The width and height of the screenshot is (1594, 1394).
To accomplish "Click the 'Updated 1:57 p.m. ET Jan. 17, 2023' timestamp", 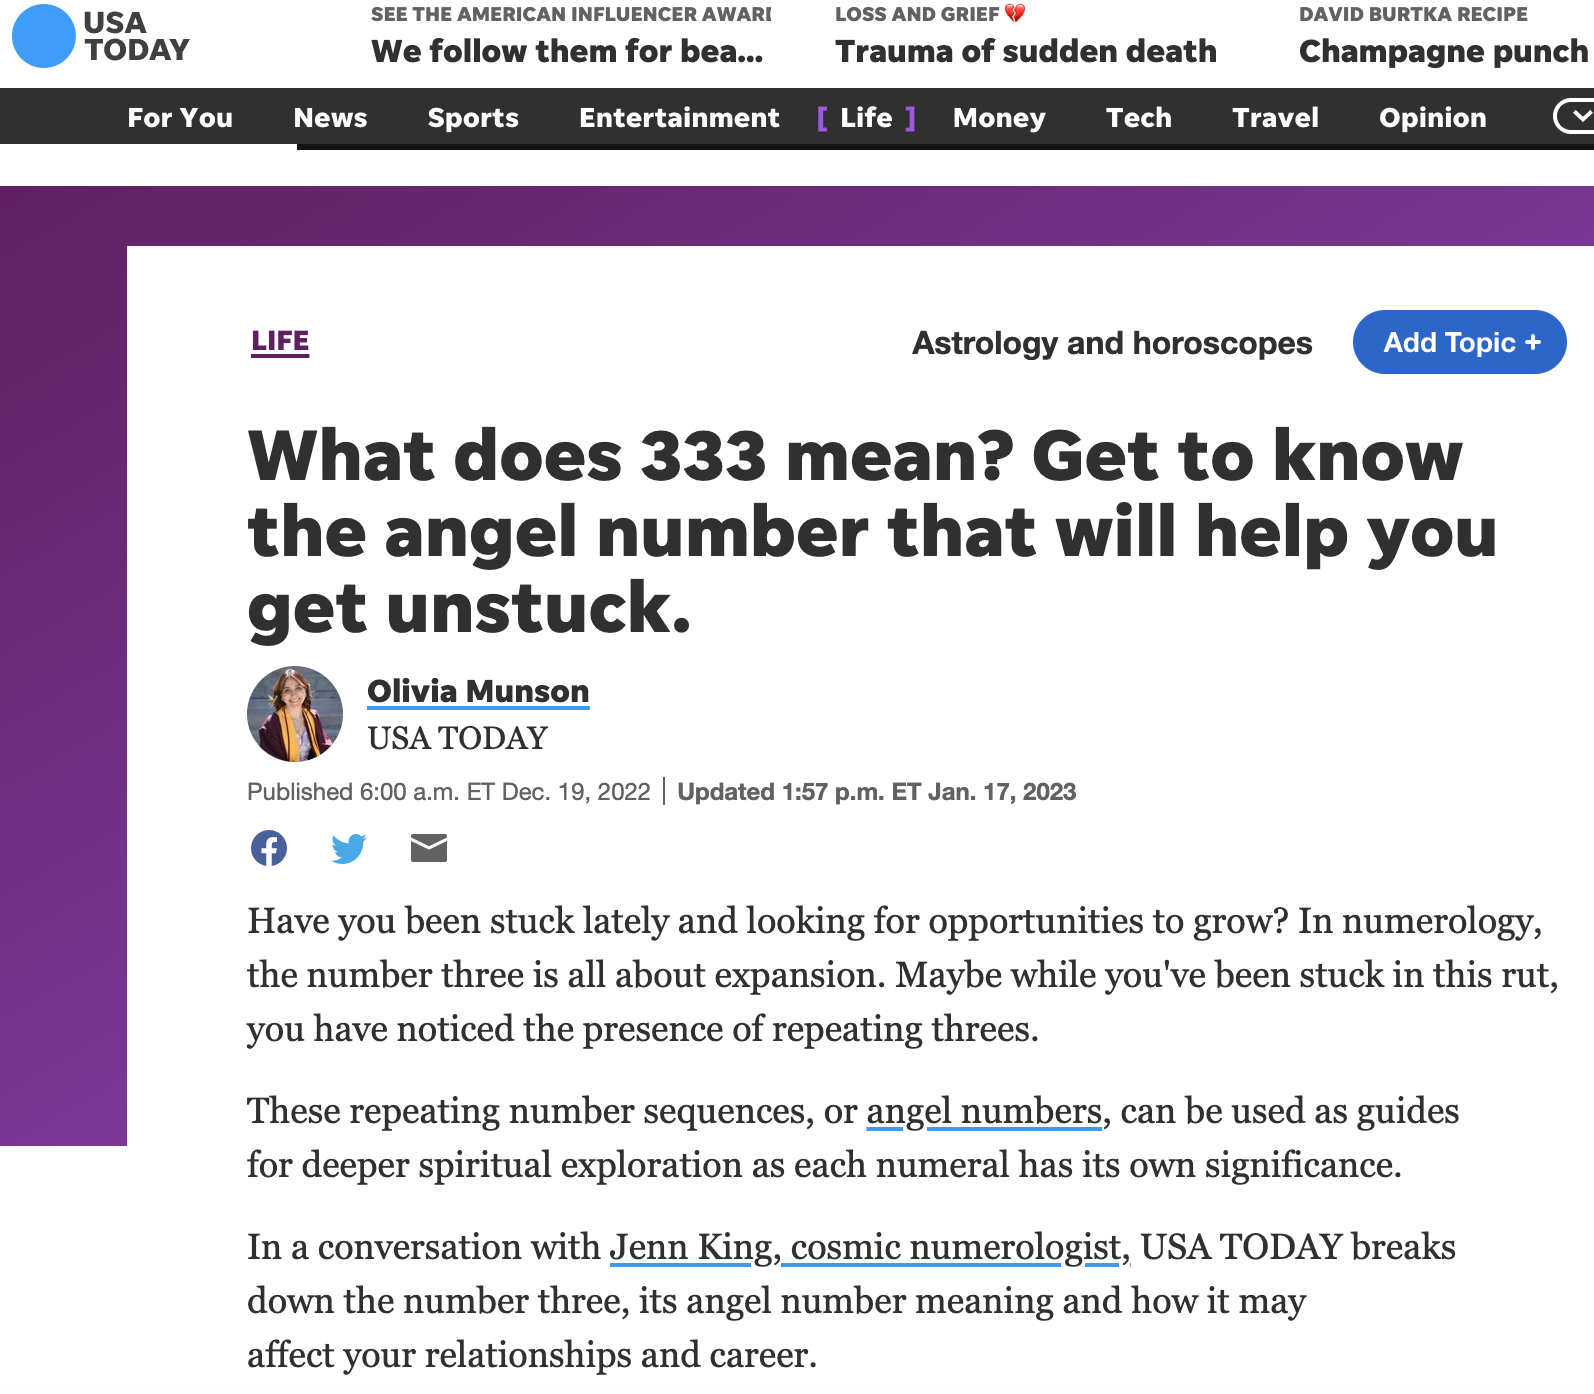I will pos(877,792).
